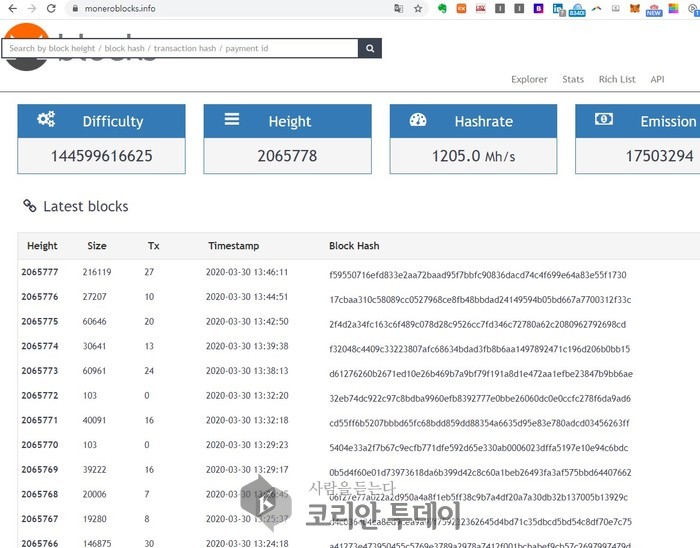Select hashrate value 1205.0 Mh/s
Viewport: 700px width, 548px height.
(473, 156)
